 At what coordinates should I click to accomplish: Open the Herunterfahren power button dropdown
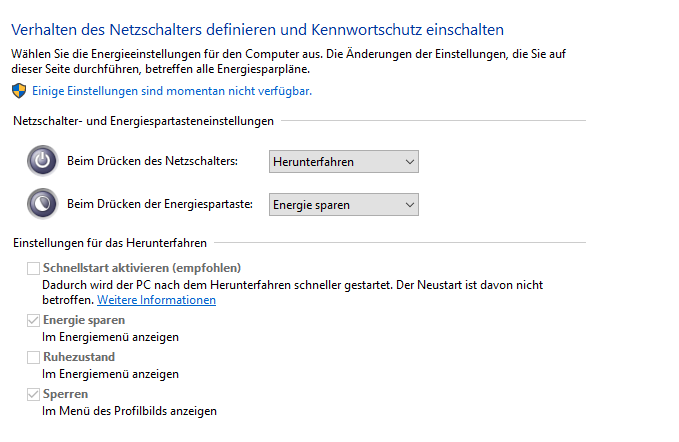coord(343,161)
